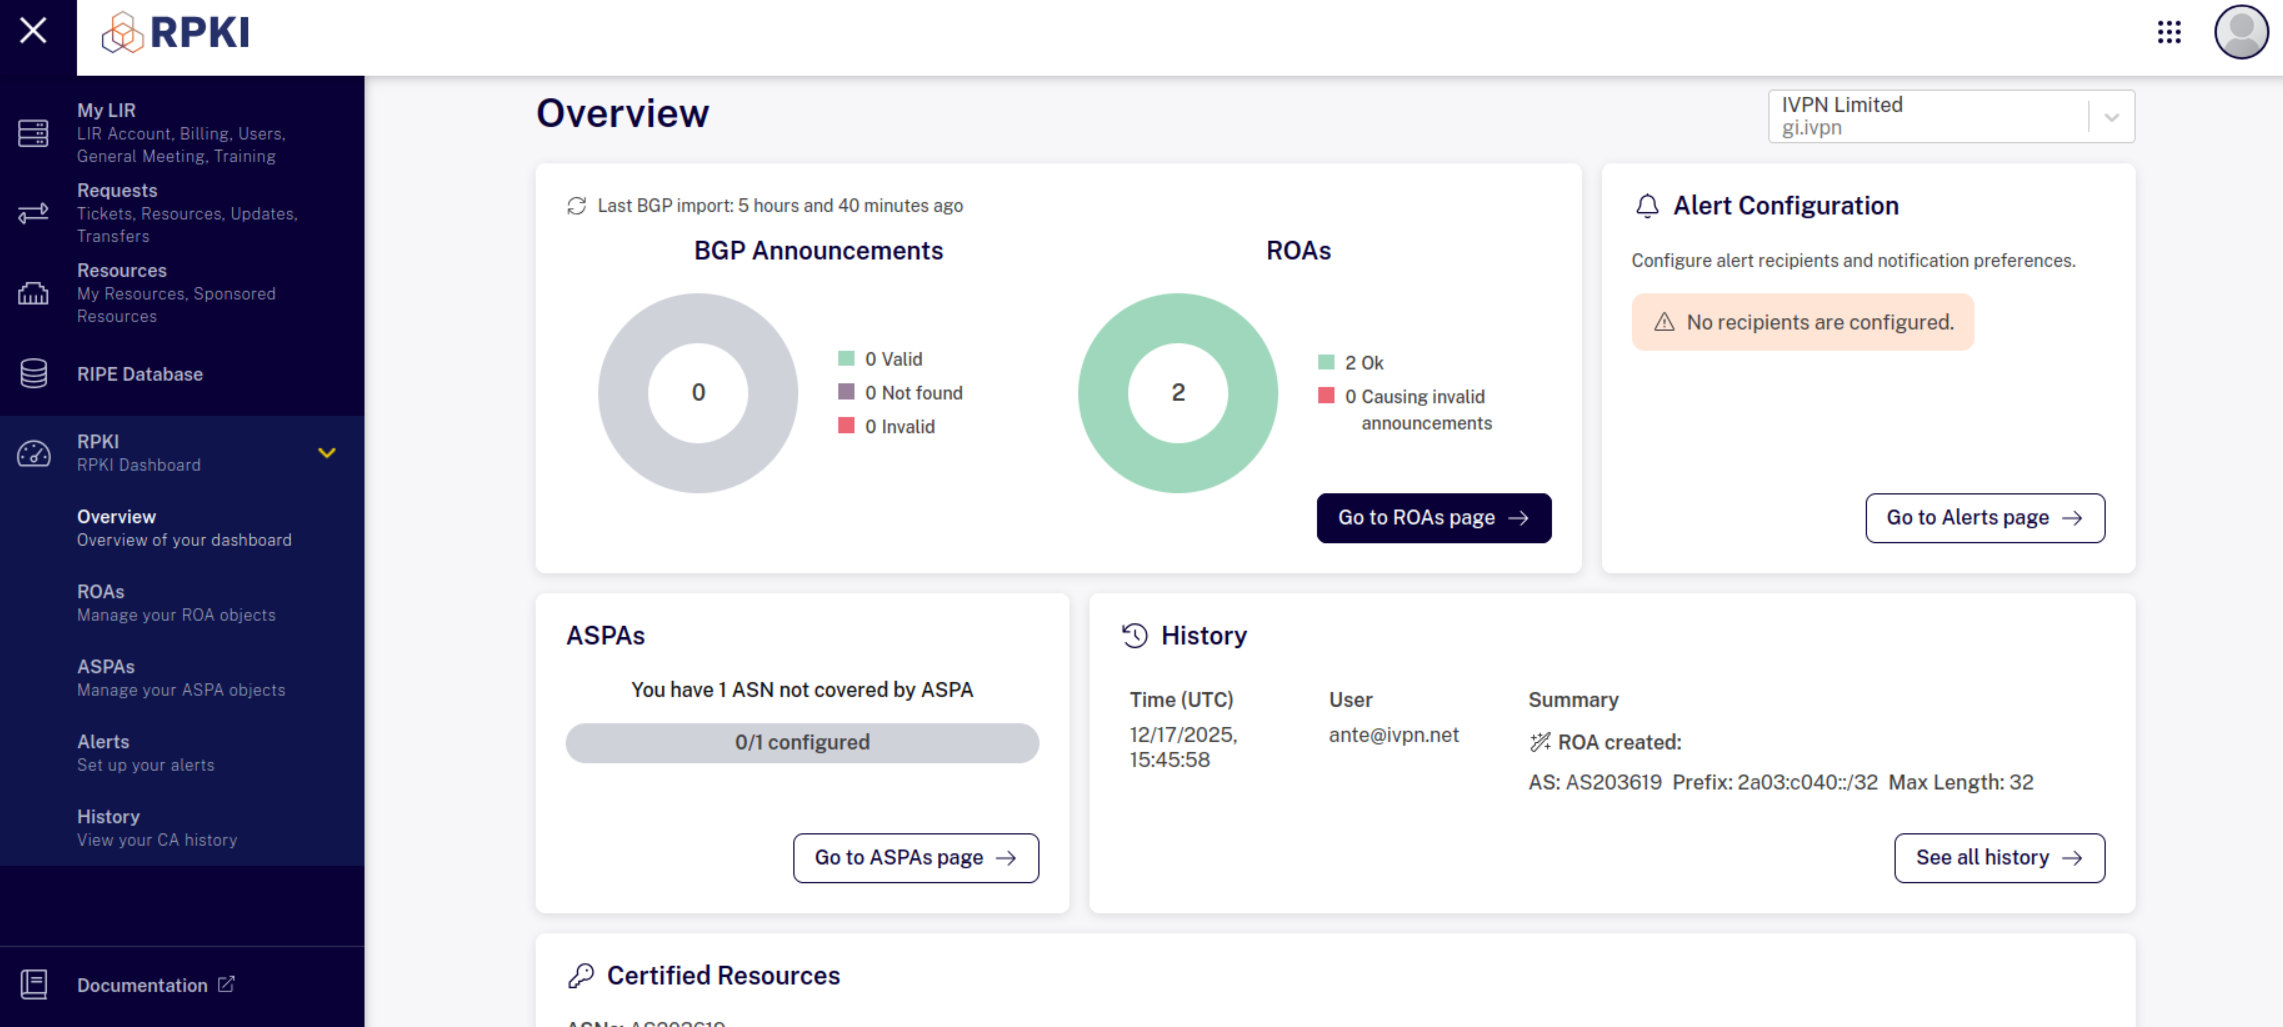The height and width of the screenshot is (1027, 2283).
Task: Open the apps grid icon
Action: pyautogui.click(x=2169, y=32)
